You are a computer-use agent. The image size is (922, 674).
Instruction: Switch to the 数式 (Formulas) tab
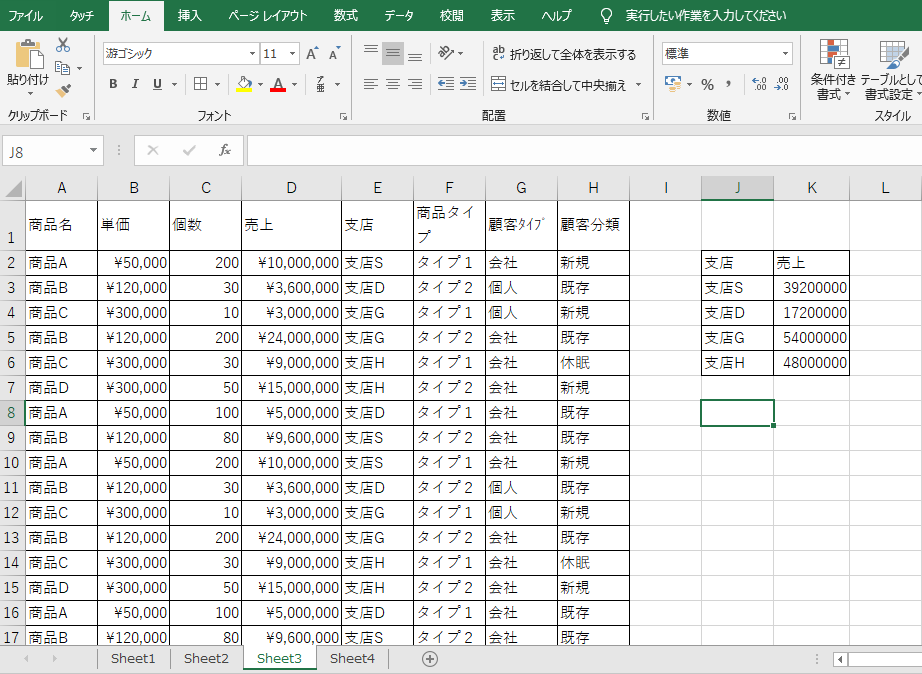346,15
